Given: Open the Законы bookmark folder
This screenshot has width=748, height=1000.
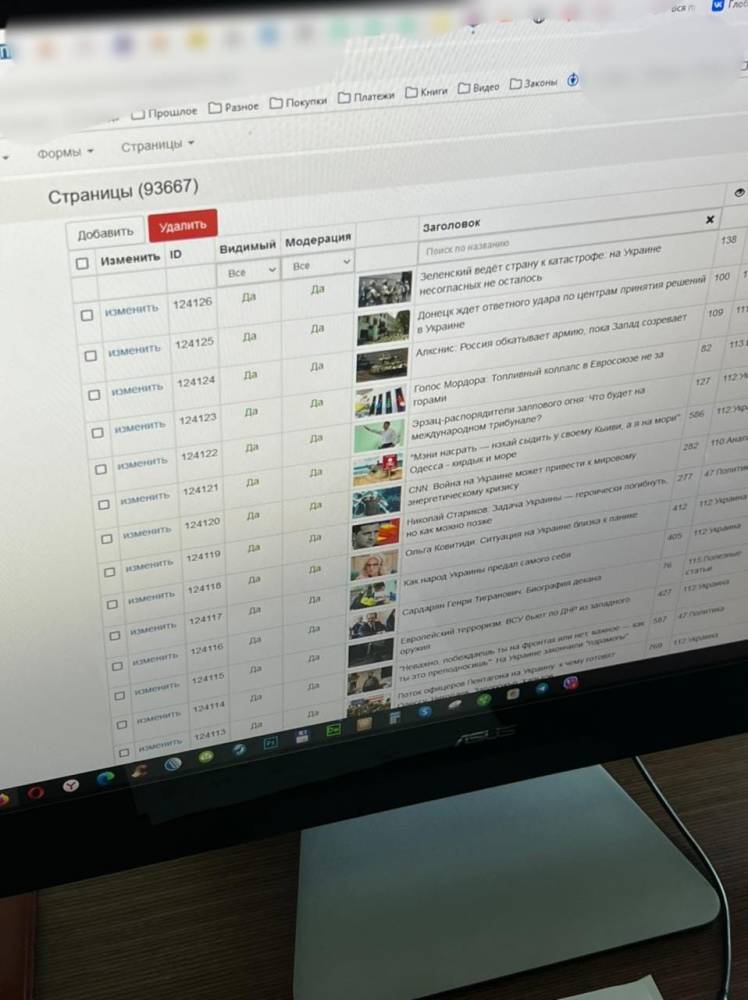Looking at the screenshot, I should click(x=534, y=84).
